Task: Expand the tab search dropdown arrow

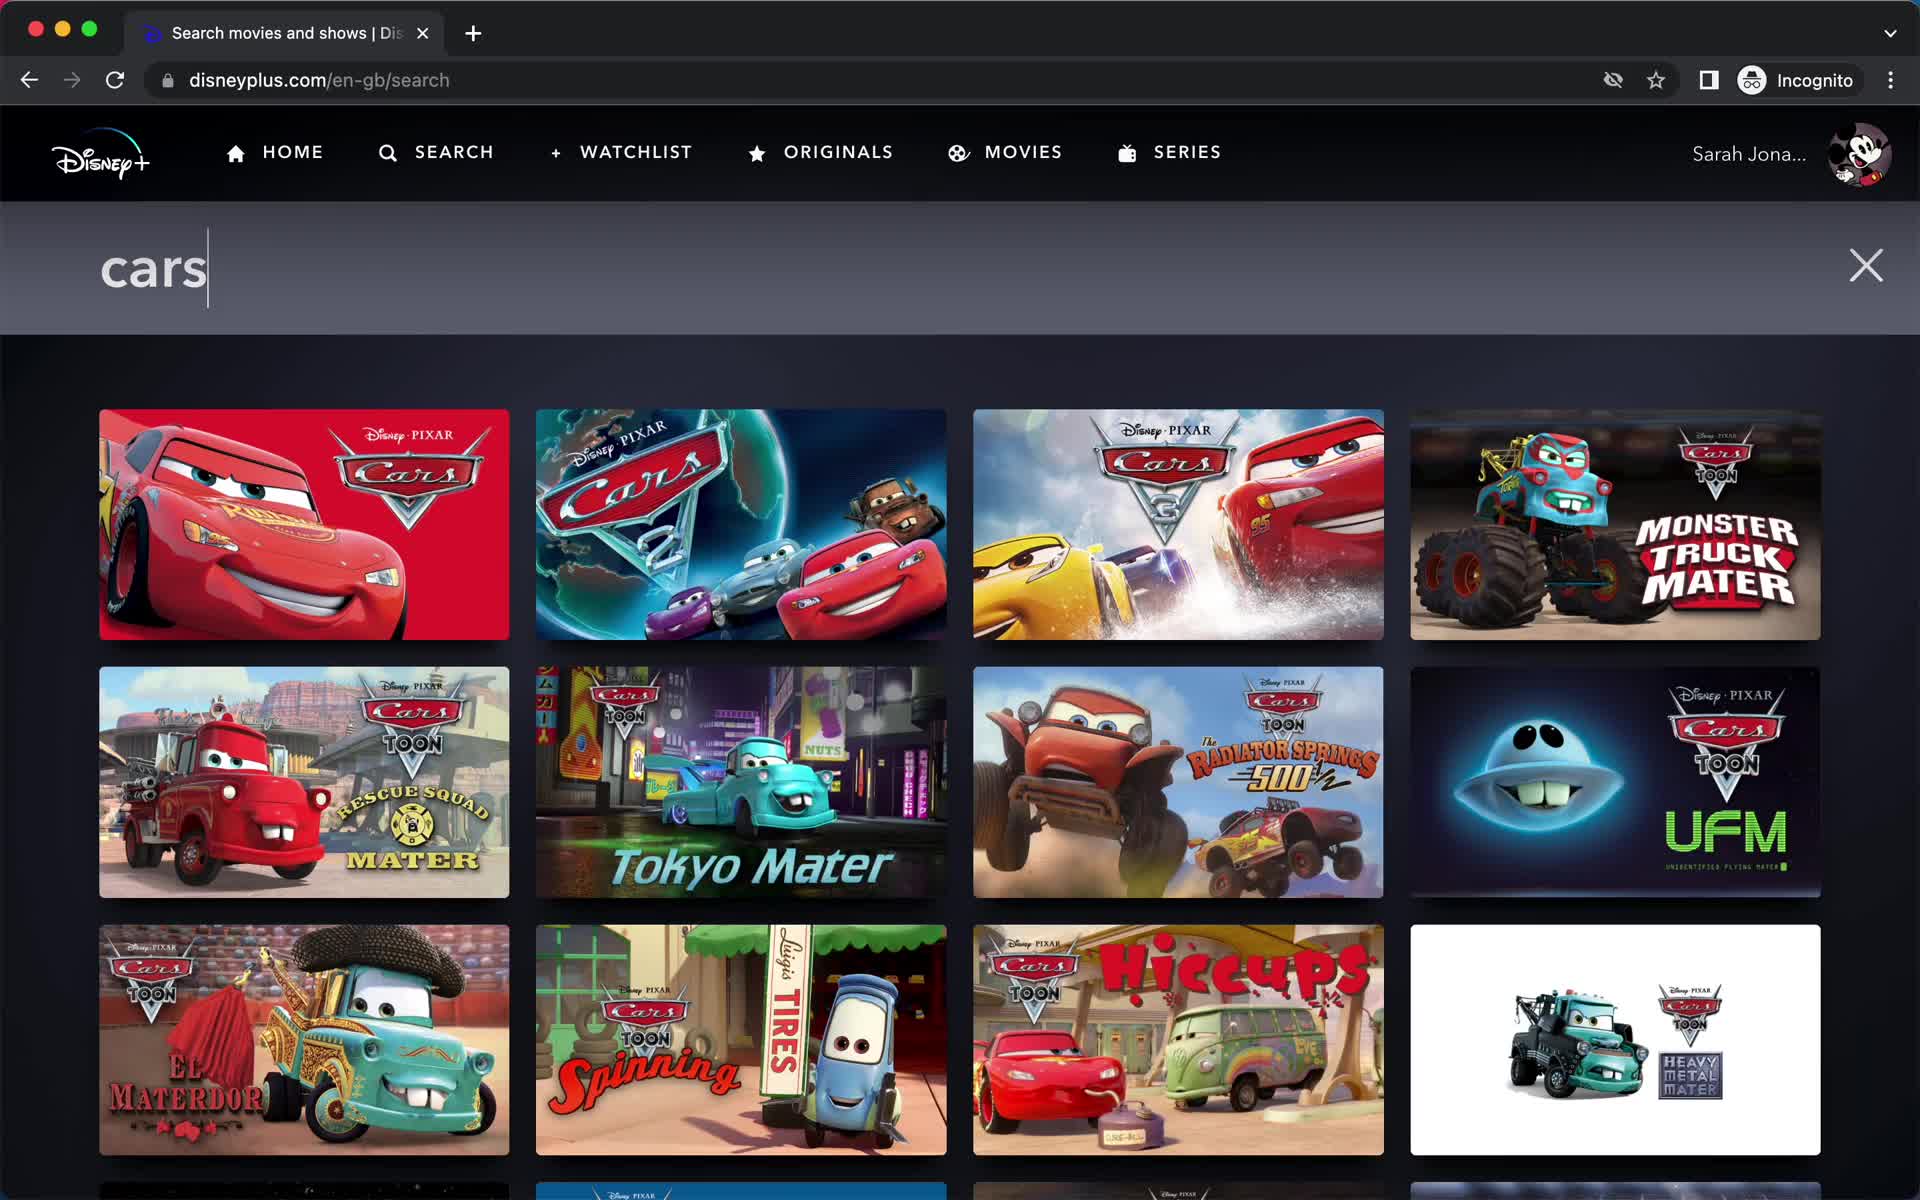Action: click(1890, 33)
